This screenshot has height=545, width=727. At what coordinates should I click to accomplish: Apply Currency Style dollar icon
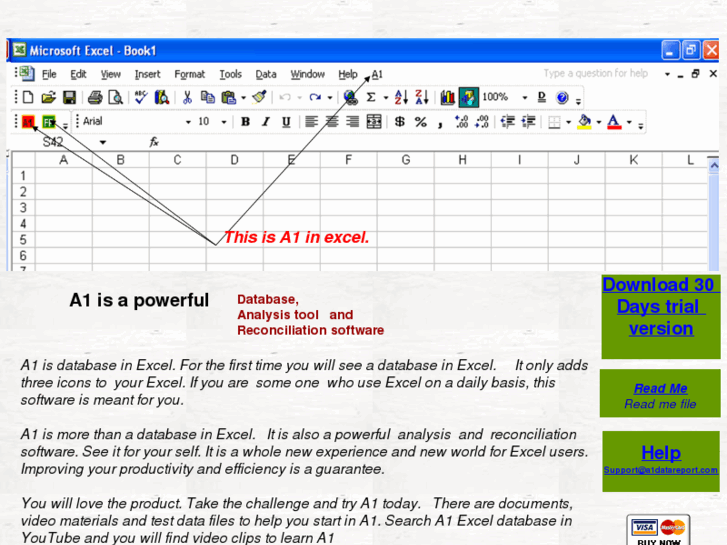click(400, 122)
